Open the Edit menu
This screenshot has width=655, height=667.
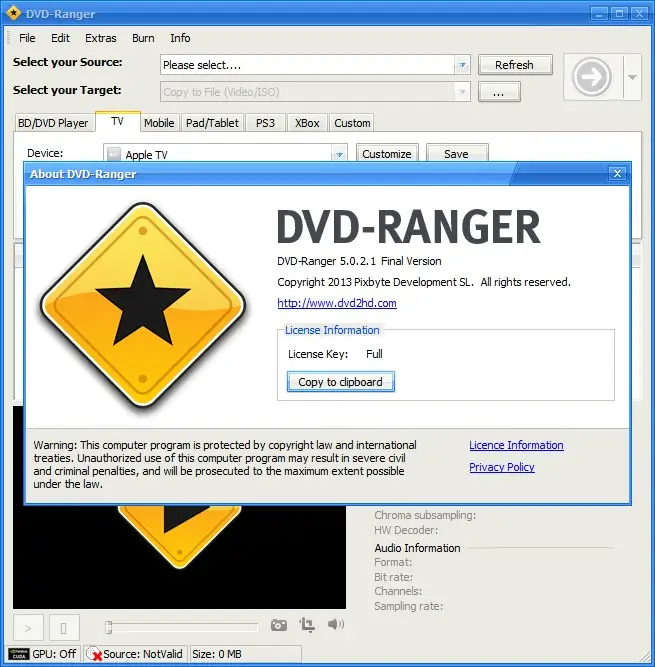(x=60, y=38)
